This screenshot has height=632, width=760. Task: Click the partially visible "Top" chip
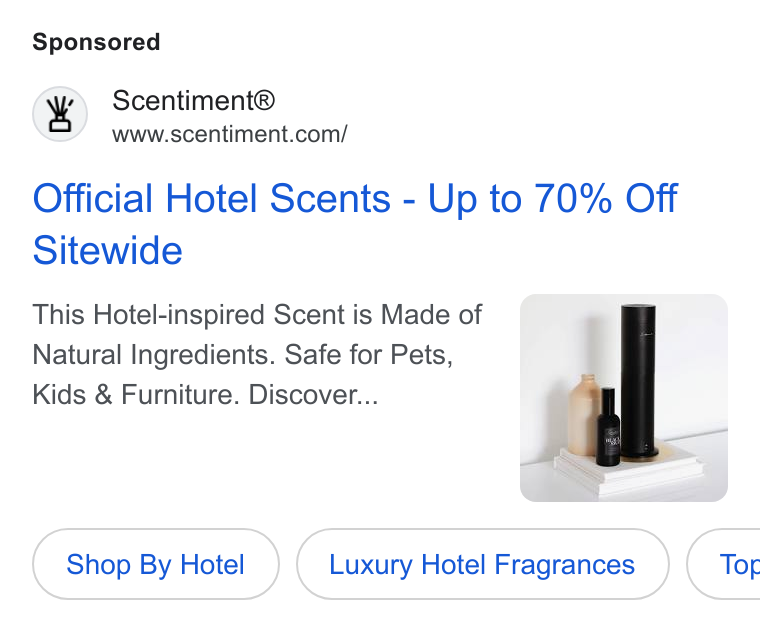(725, 564)
